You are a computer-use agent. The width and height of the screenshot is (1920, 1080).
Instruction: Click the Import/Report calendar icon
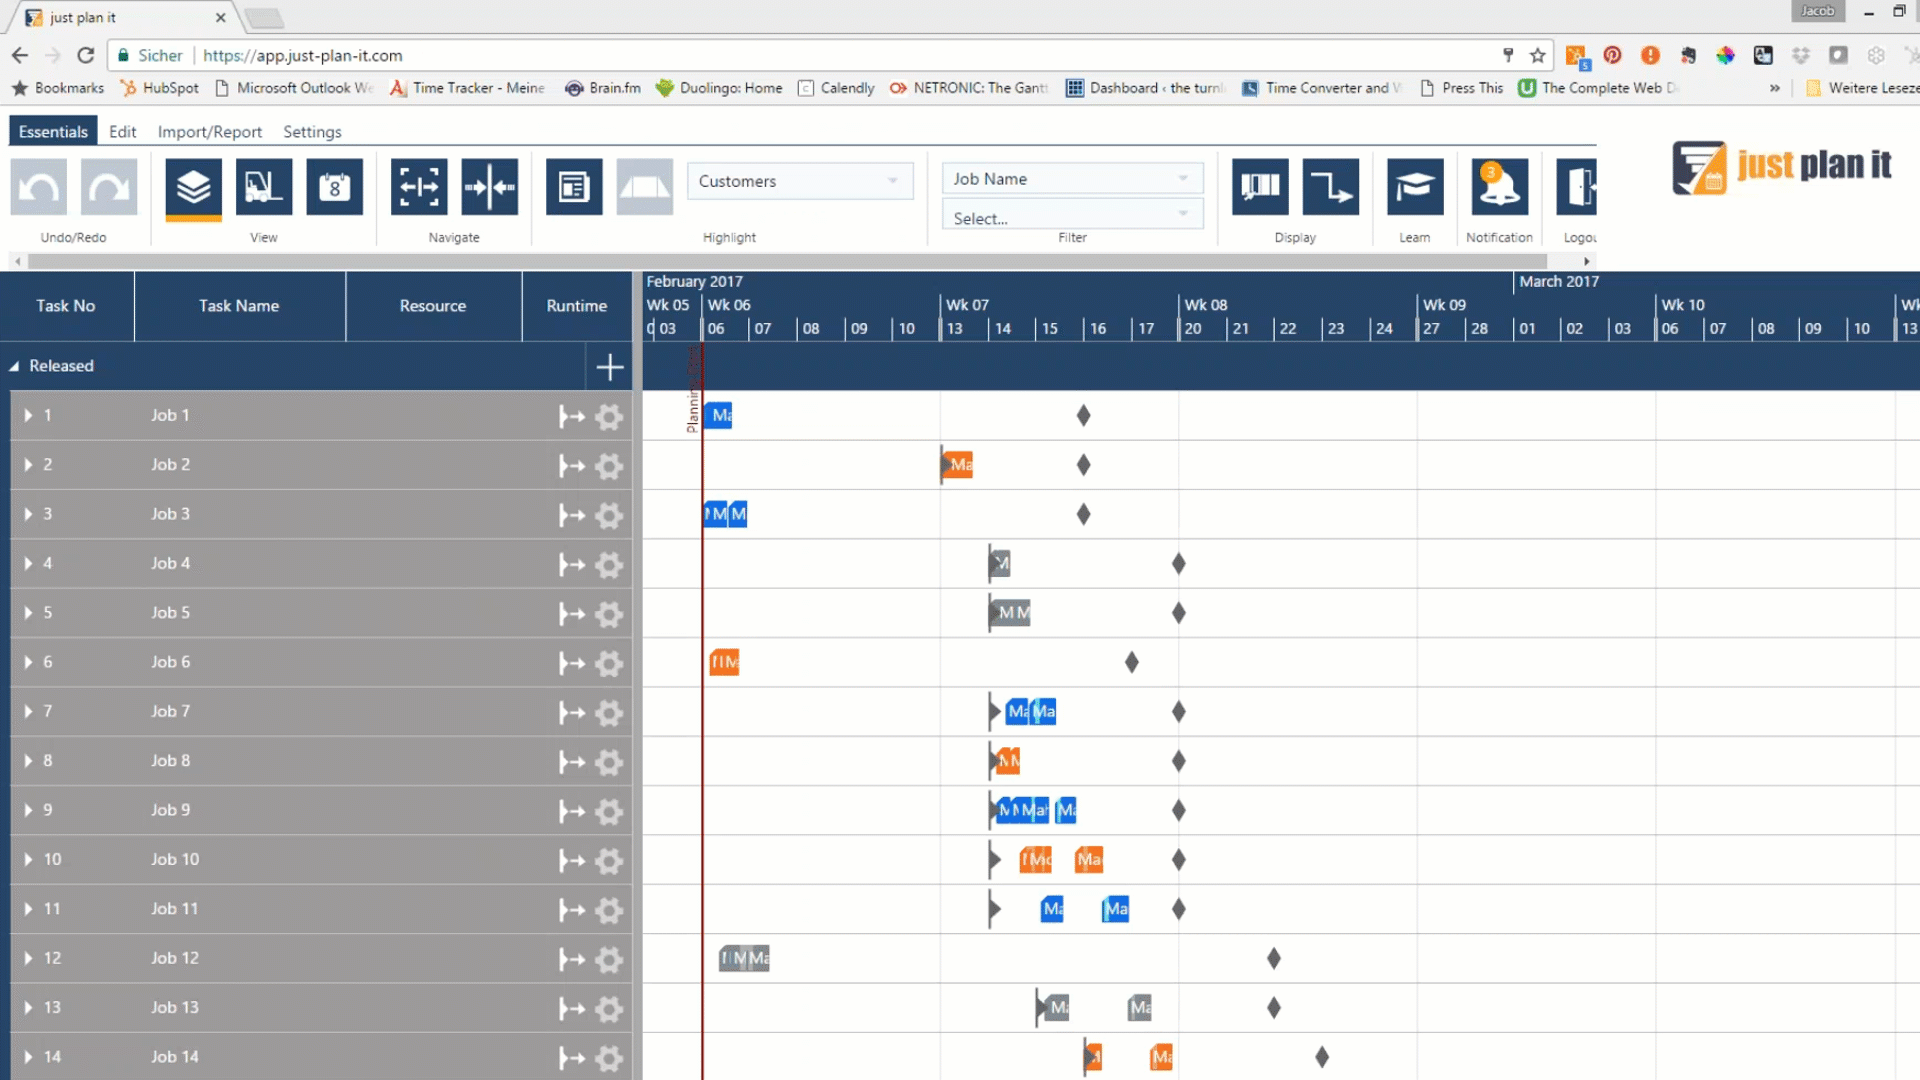tap(334, 187)
